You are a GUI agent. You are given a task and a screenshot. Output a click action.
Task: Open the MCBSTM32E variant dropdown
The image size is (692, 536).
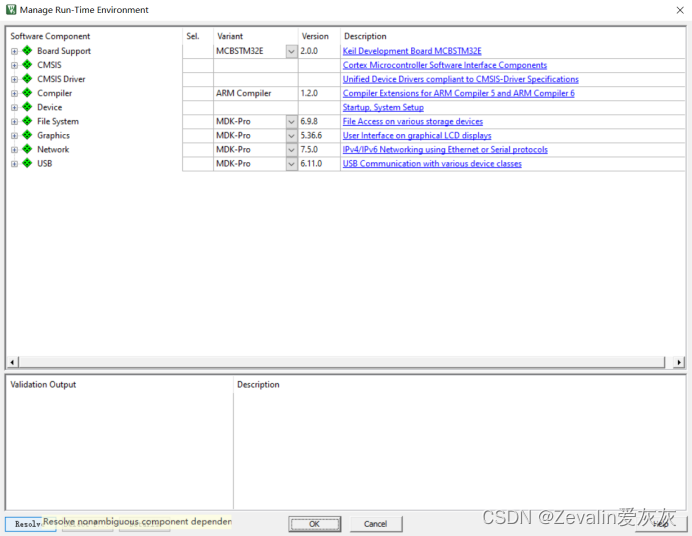(x=291, y=51)
